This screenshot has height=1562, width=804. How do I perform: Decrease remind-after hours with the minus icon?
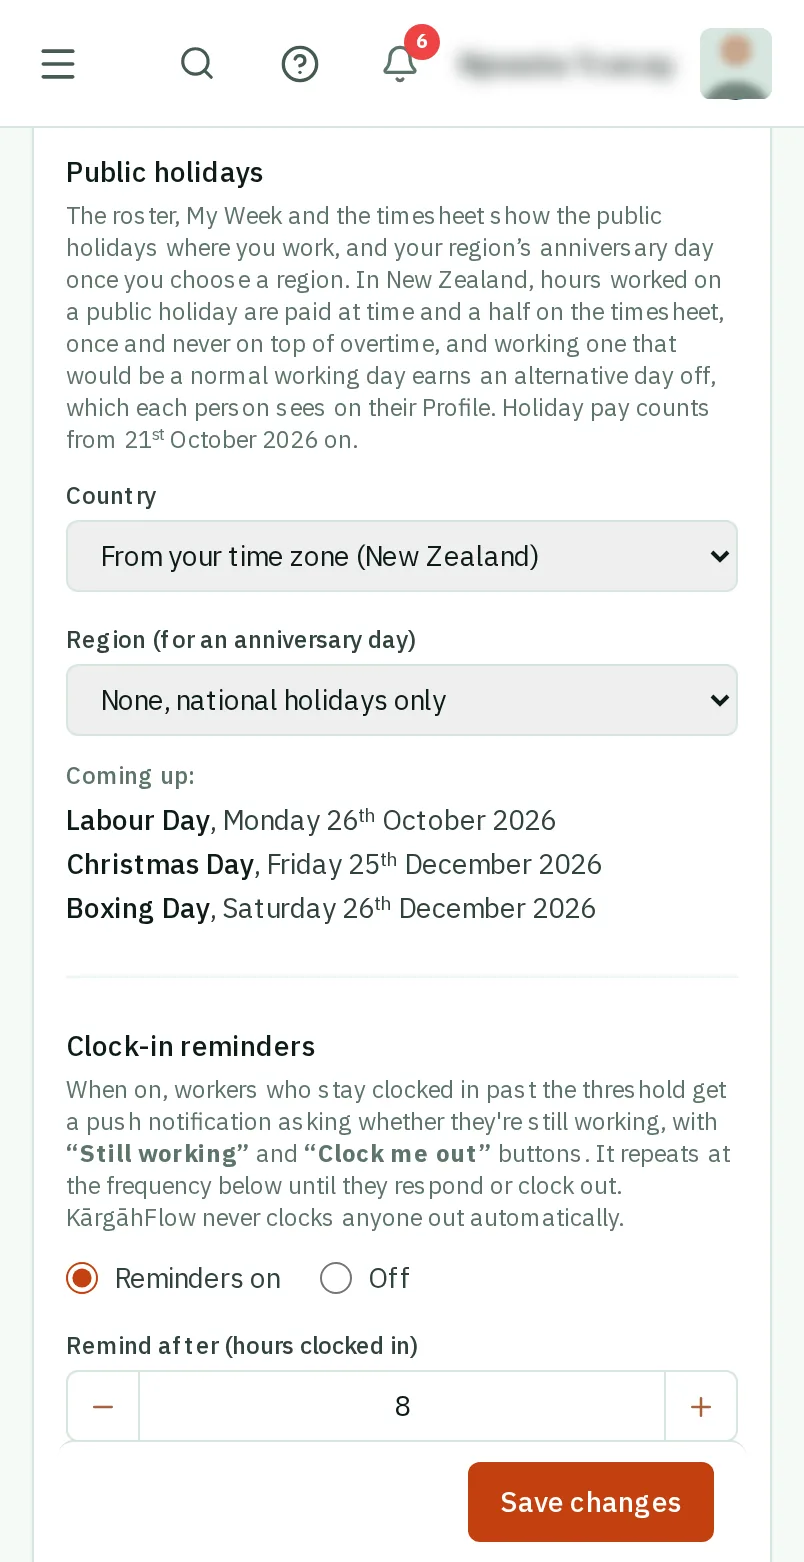coord(103,1407)
